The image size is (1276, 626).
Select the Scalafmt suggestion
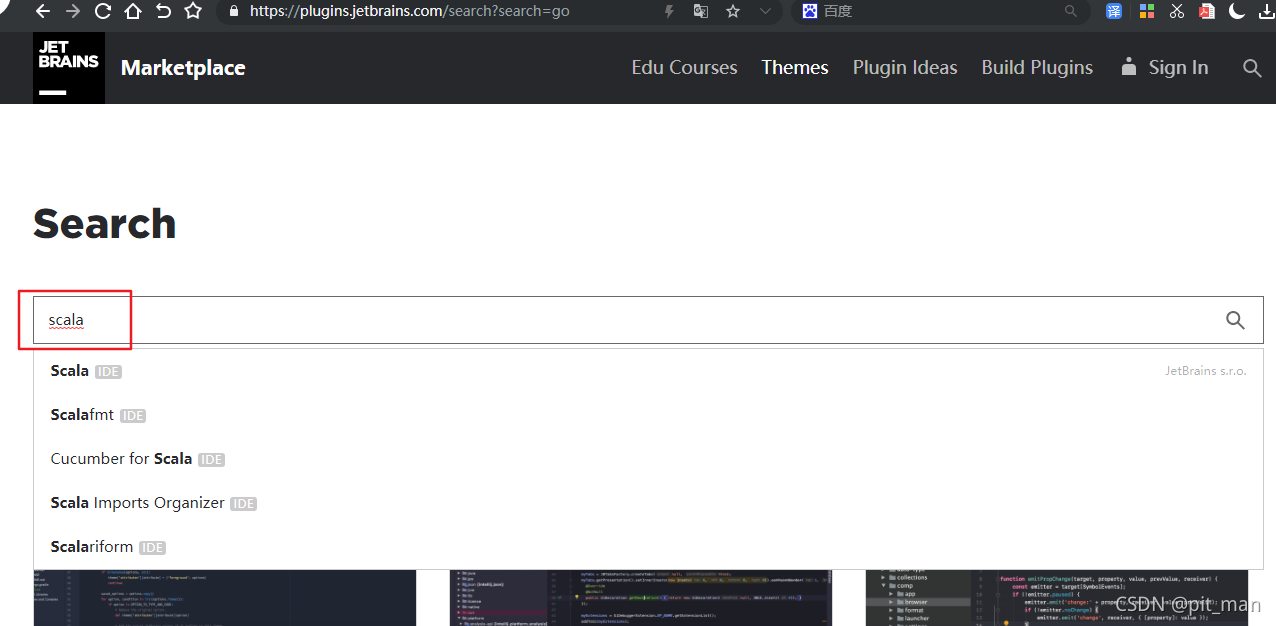tap(648, 415)
